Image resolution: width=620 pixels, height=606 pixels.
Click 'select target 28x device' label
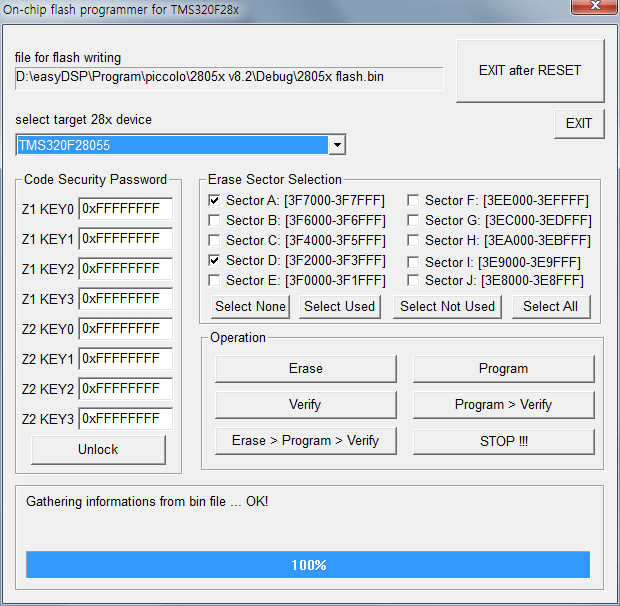83,120
